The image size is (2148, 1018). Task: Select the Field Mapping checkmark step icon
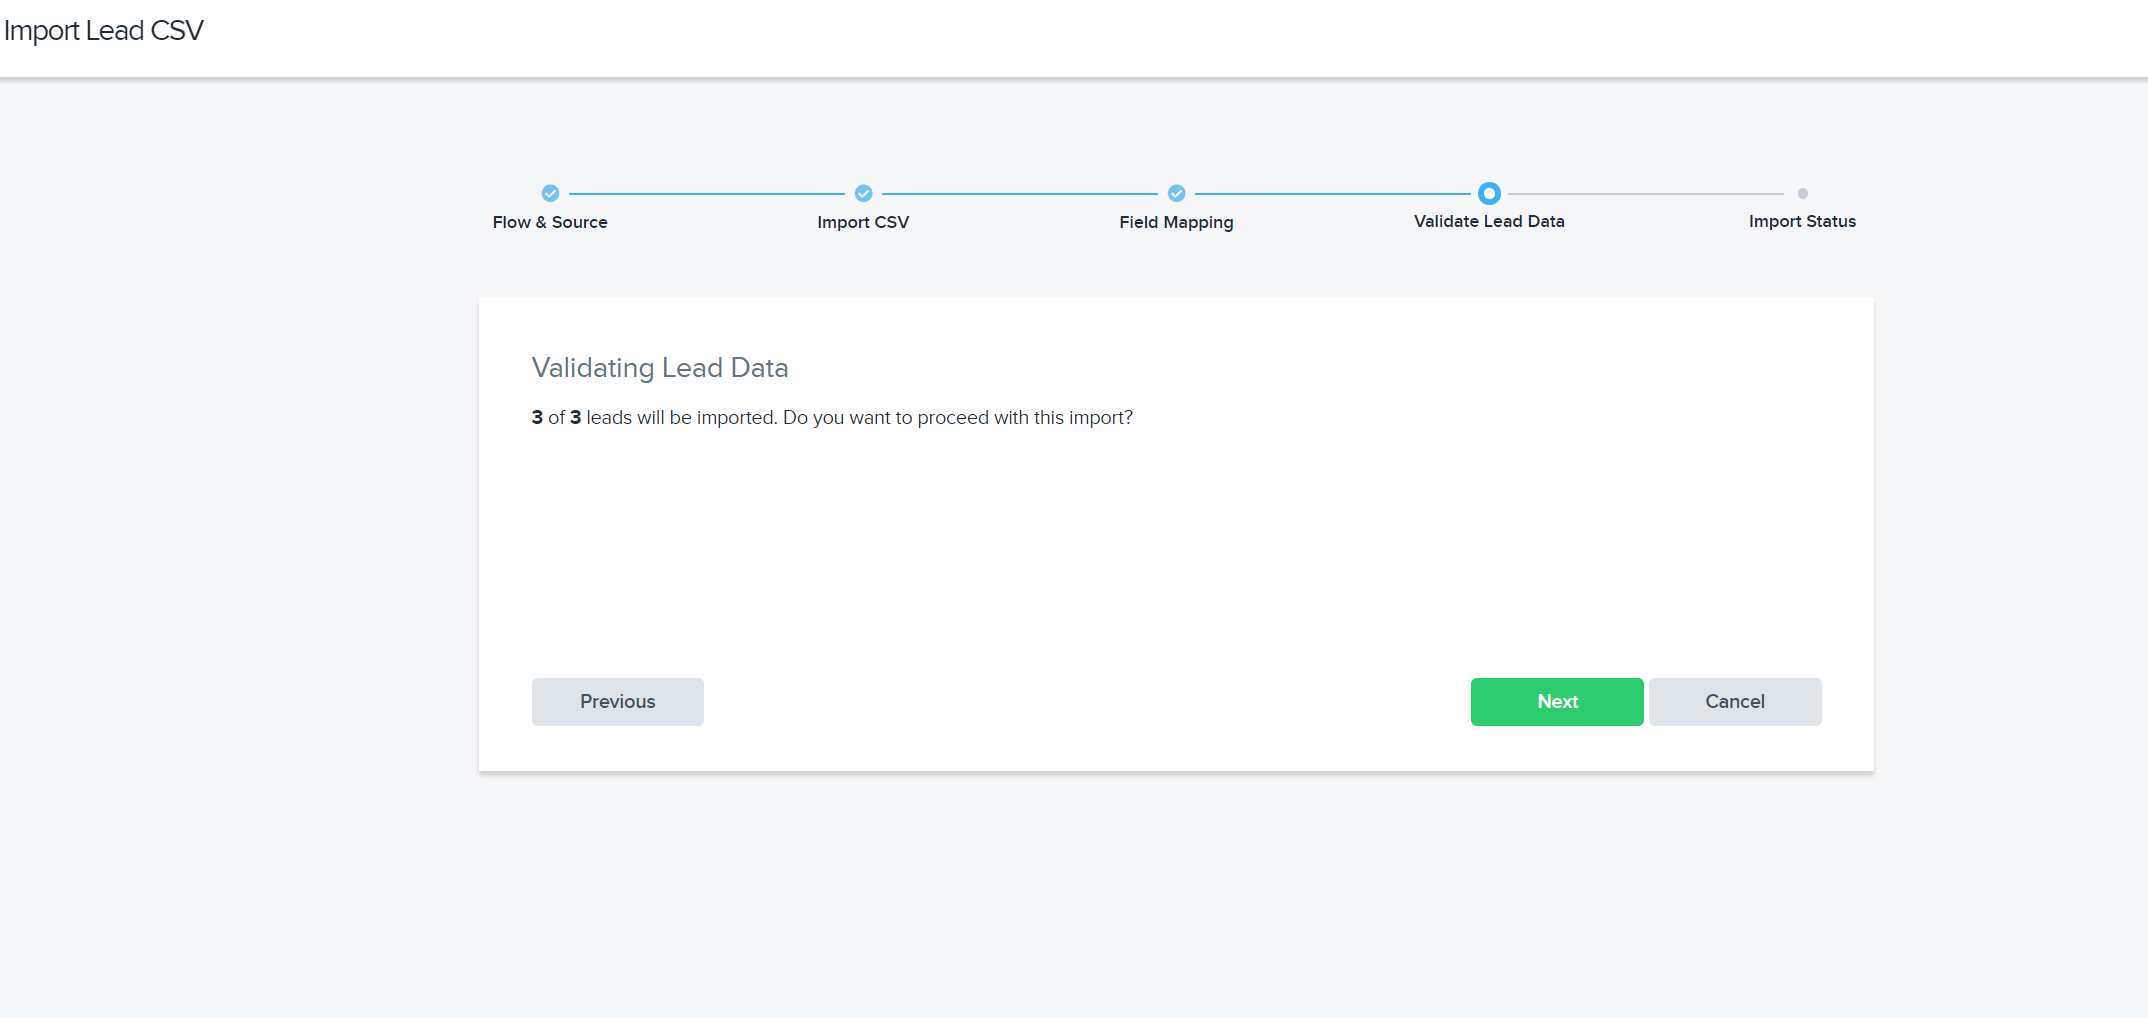[1176, 193]
